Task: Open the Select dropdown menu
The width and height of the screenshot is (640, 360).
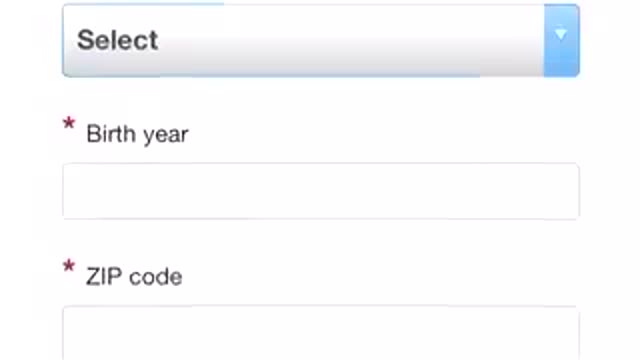Action: [x=321, y=40]
